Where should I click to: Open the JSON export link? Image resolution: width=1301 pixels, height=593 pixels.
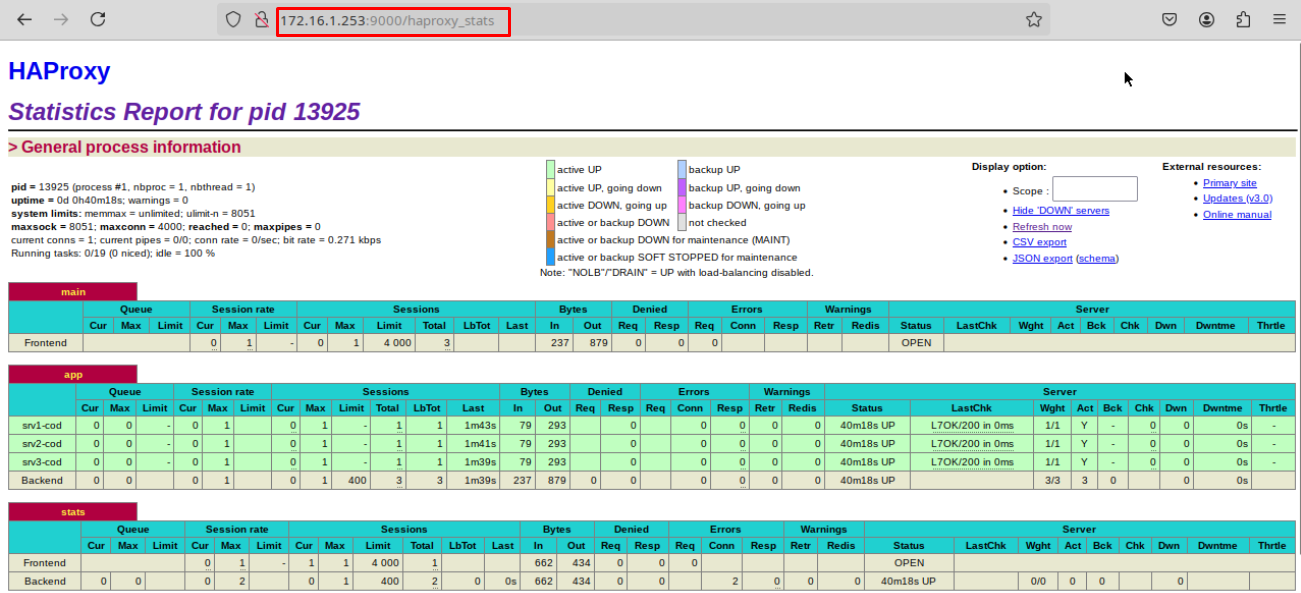(x=1042, y=258)
